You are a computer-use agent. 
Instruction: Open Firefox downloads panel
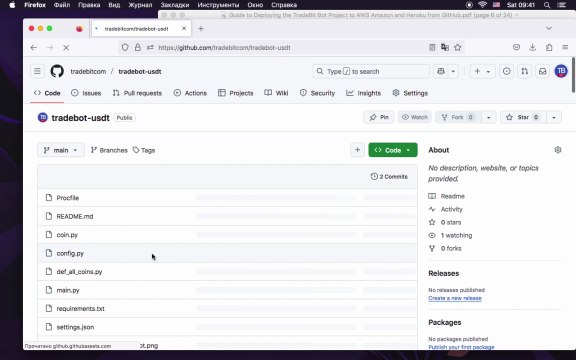(532, 47)
